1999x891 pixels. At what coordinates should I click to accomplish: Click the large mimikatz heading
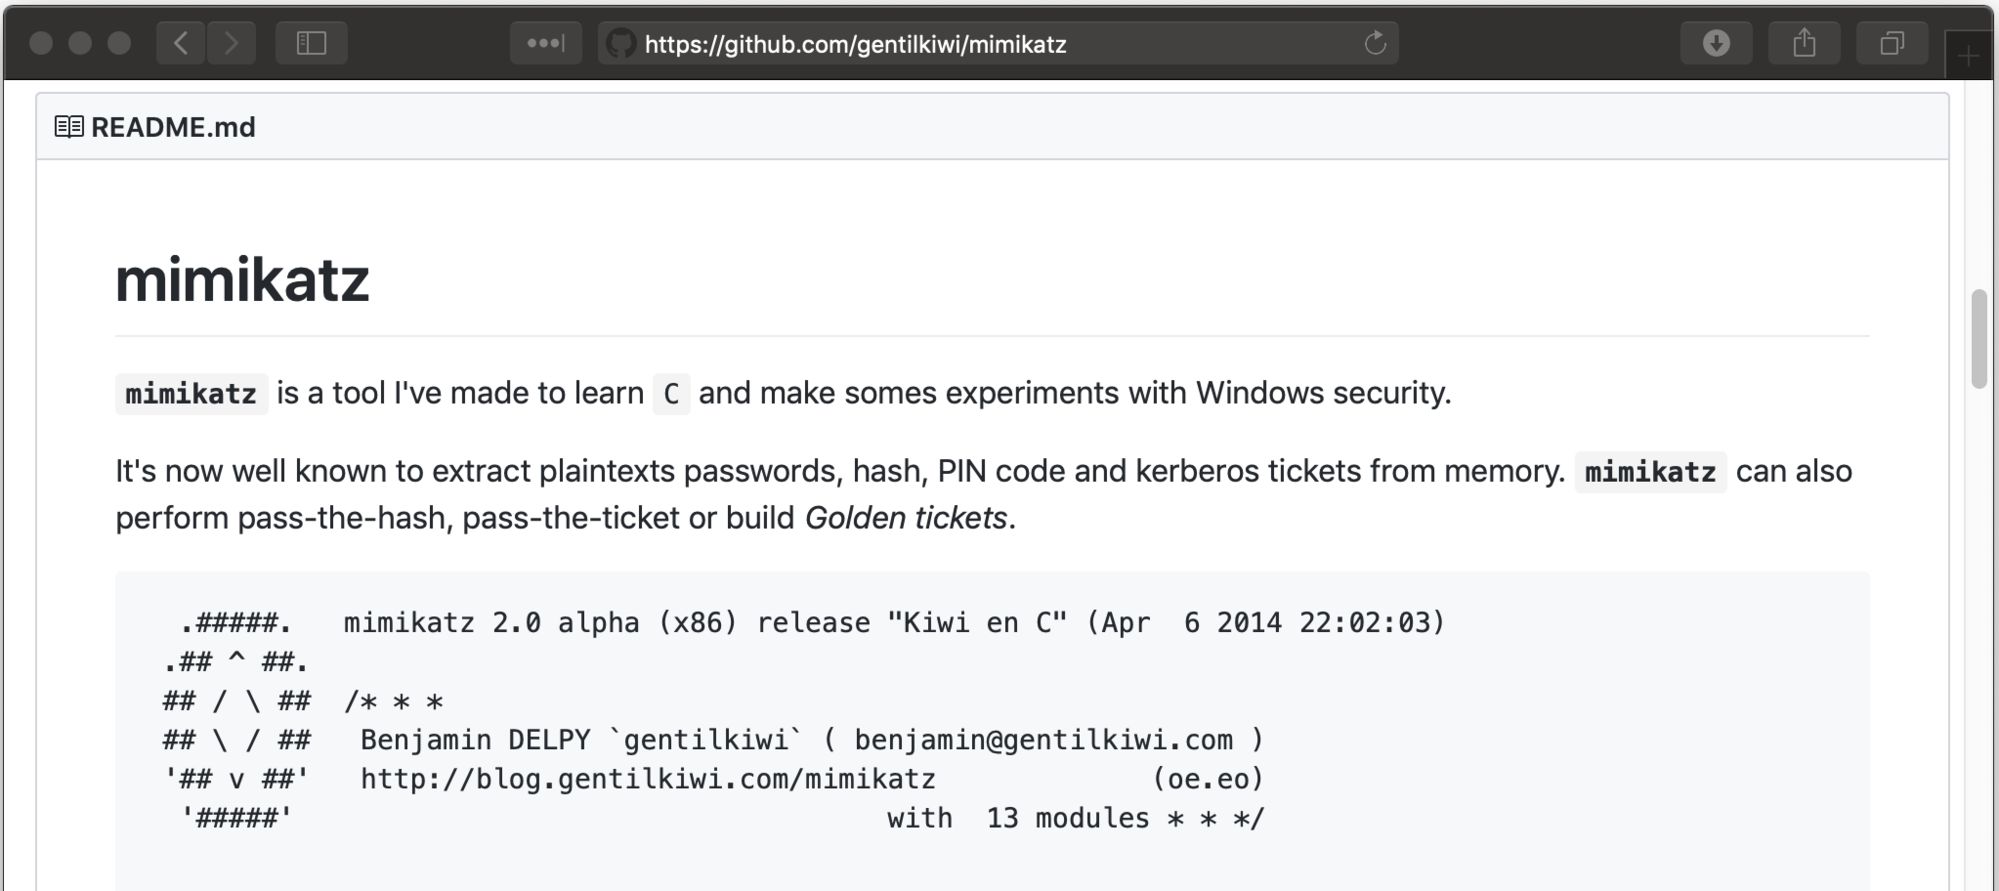tap(242, 279)
